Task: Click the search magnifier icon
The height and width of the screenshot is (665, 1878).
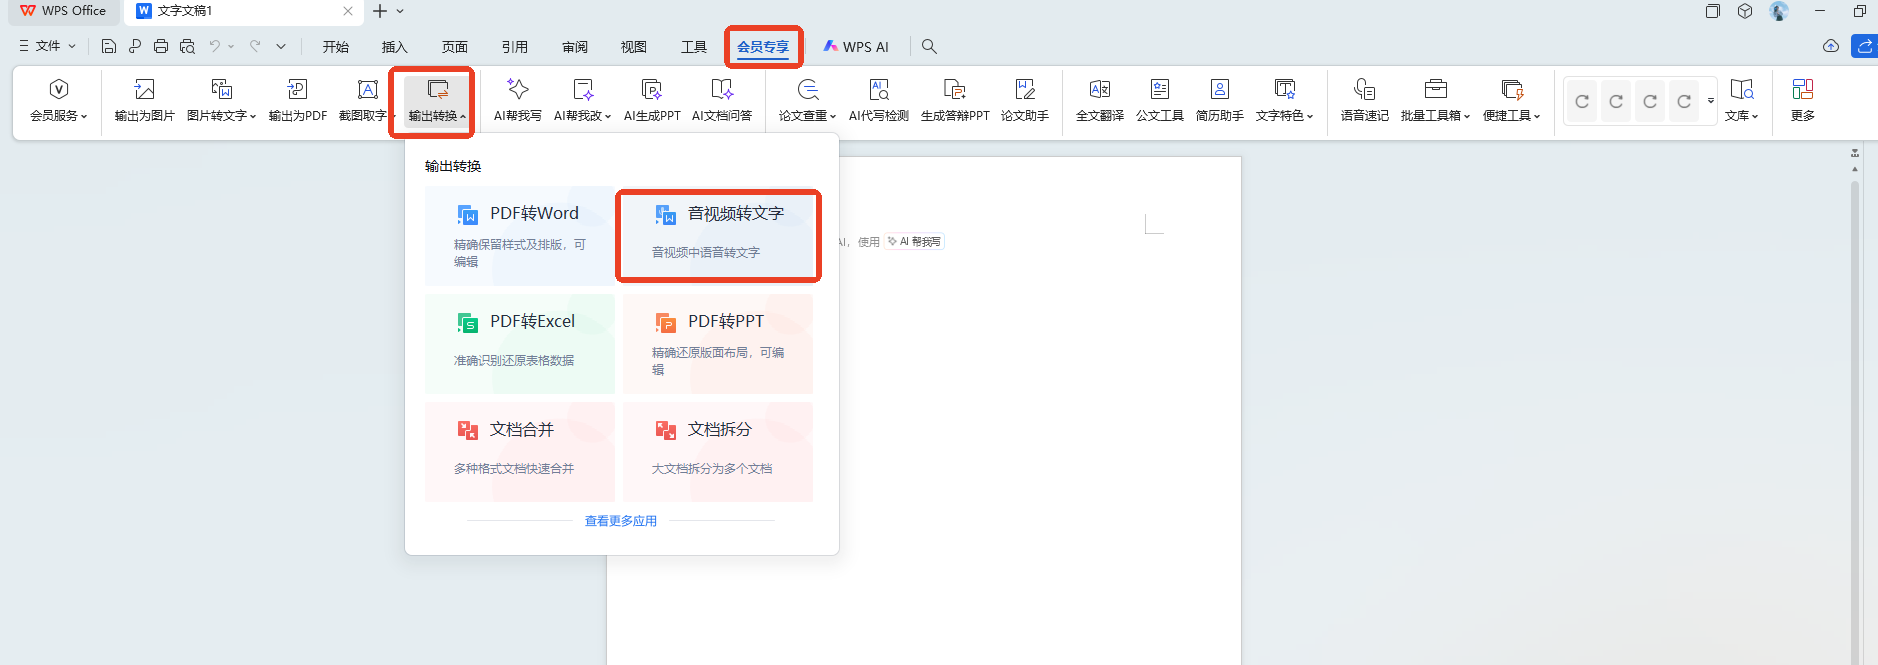Action: tap(929, 47)
